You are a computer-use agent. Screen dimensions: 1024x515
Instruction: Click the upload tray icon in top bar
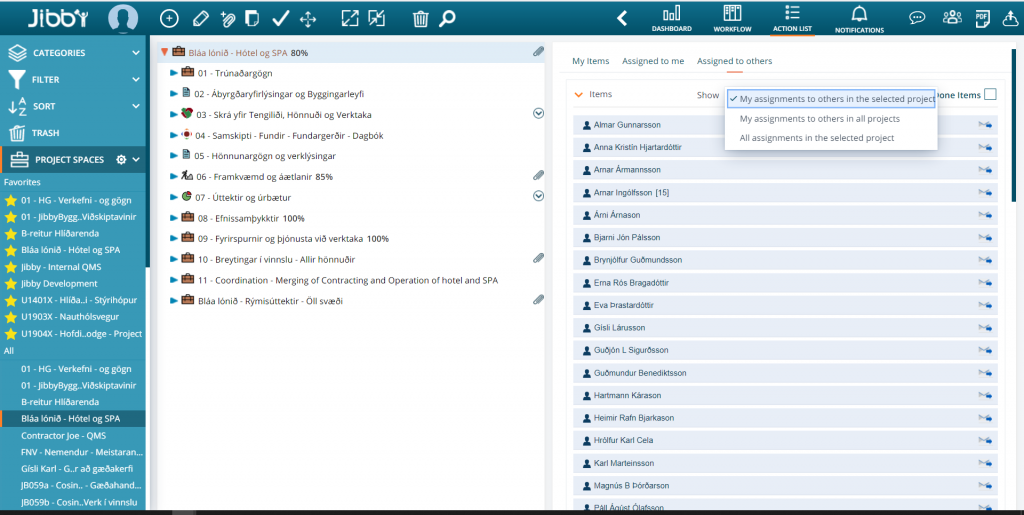(1010, 18)
